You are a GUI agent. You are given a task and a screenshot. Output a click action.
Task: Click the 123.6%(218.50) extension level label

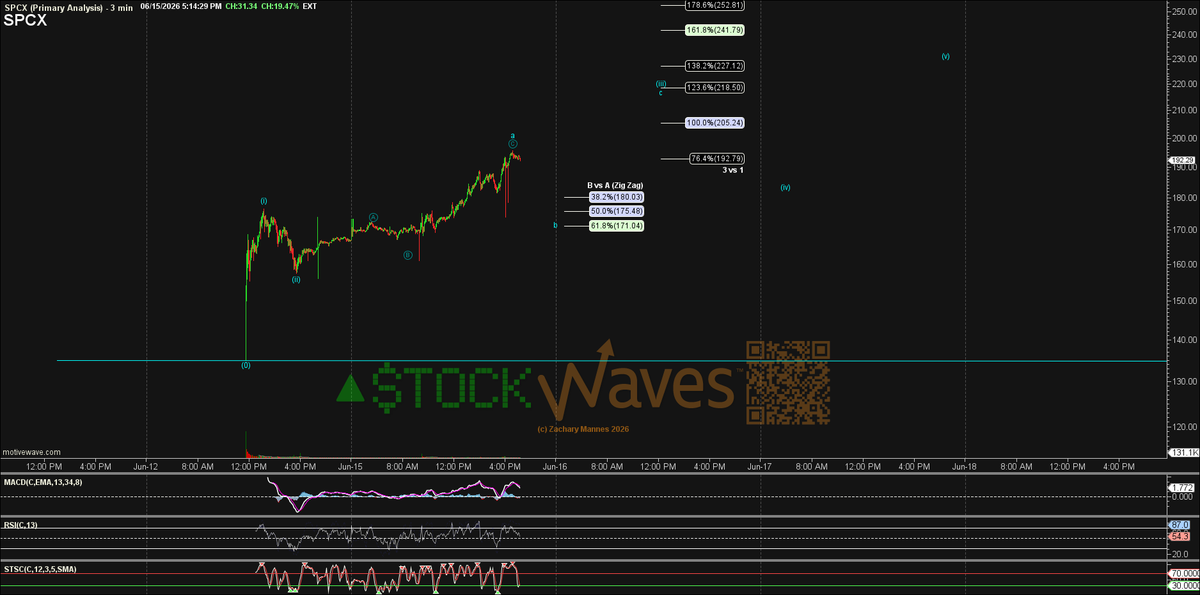tap(714, 87)
